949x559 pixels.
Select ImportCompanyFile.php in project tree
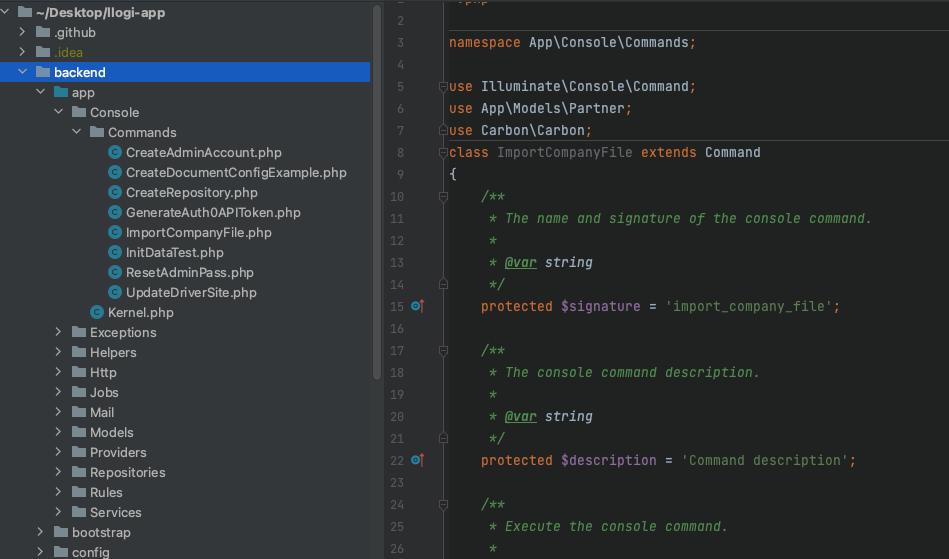[x=199, y=232]
